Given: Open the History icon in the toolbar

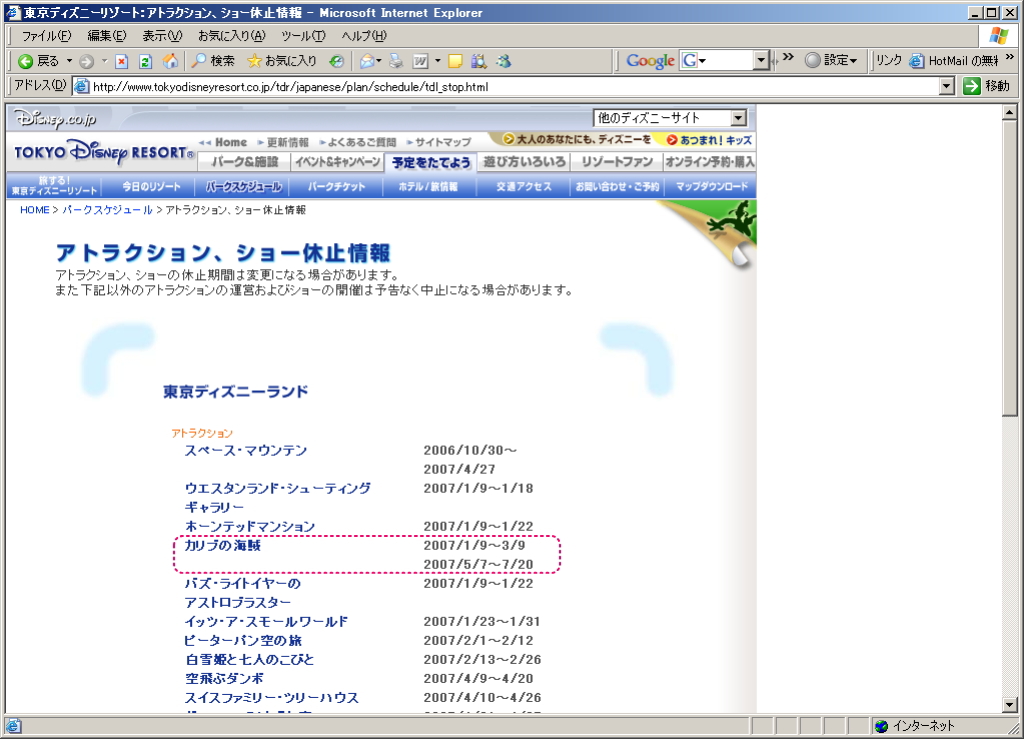Looking at the screenshot, I should coord(336,61).
